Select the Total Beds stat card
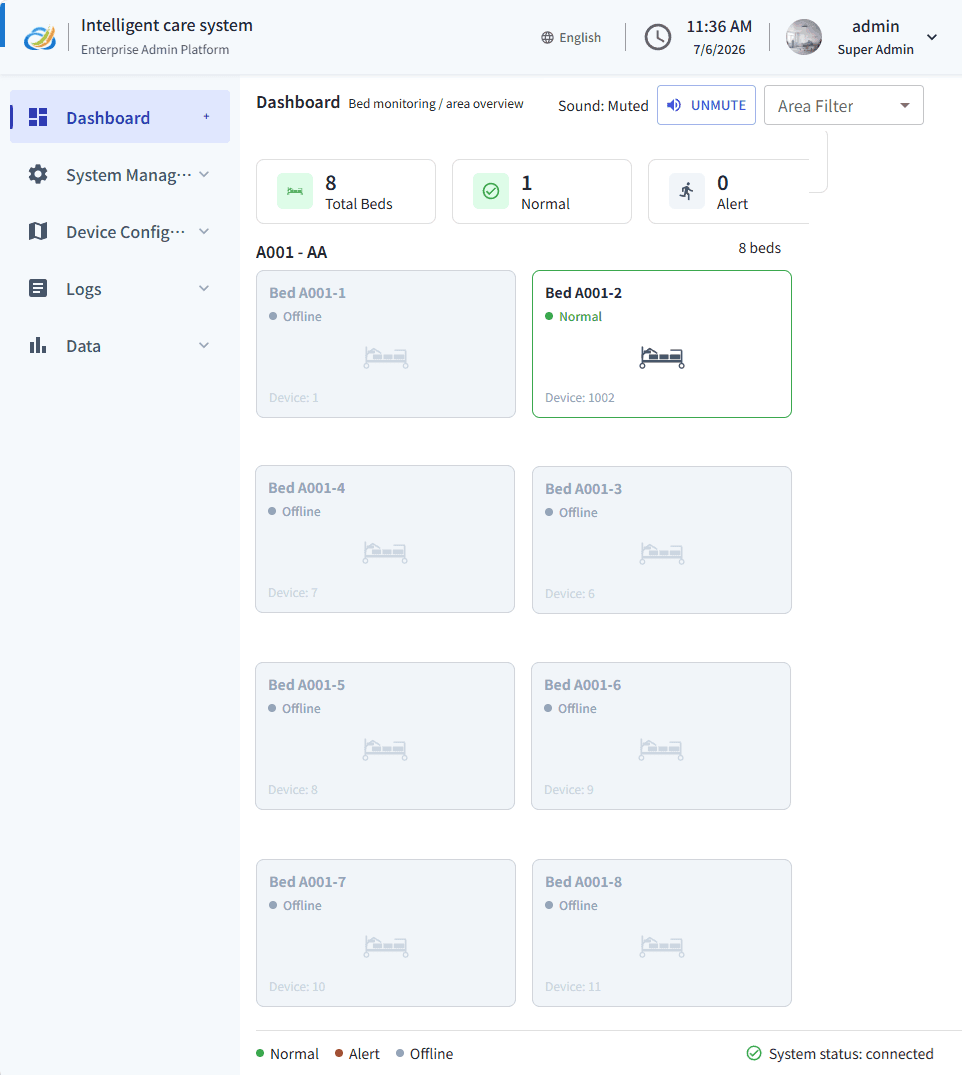 click(x=346, y=192)
